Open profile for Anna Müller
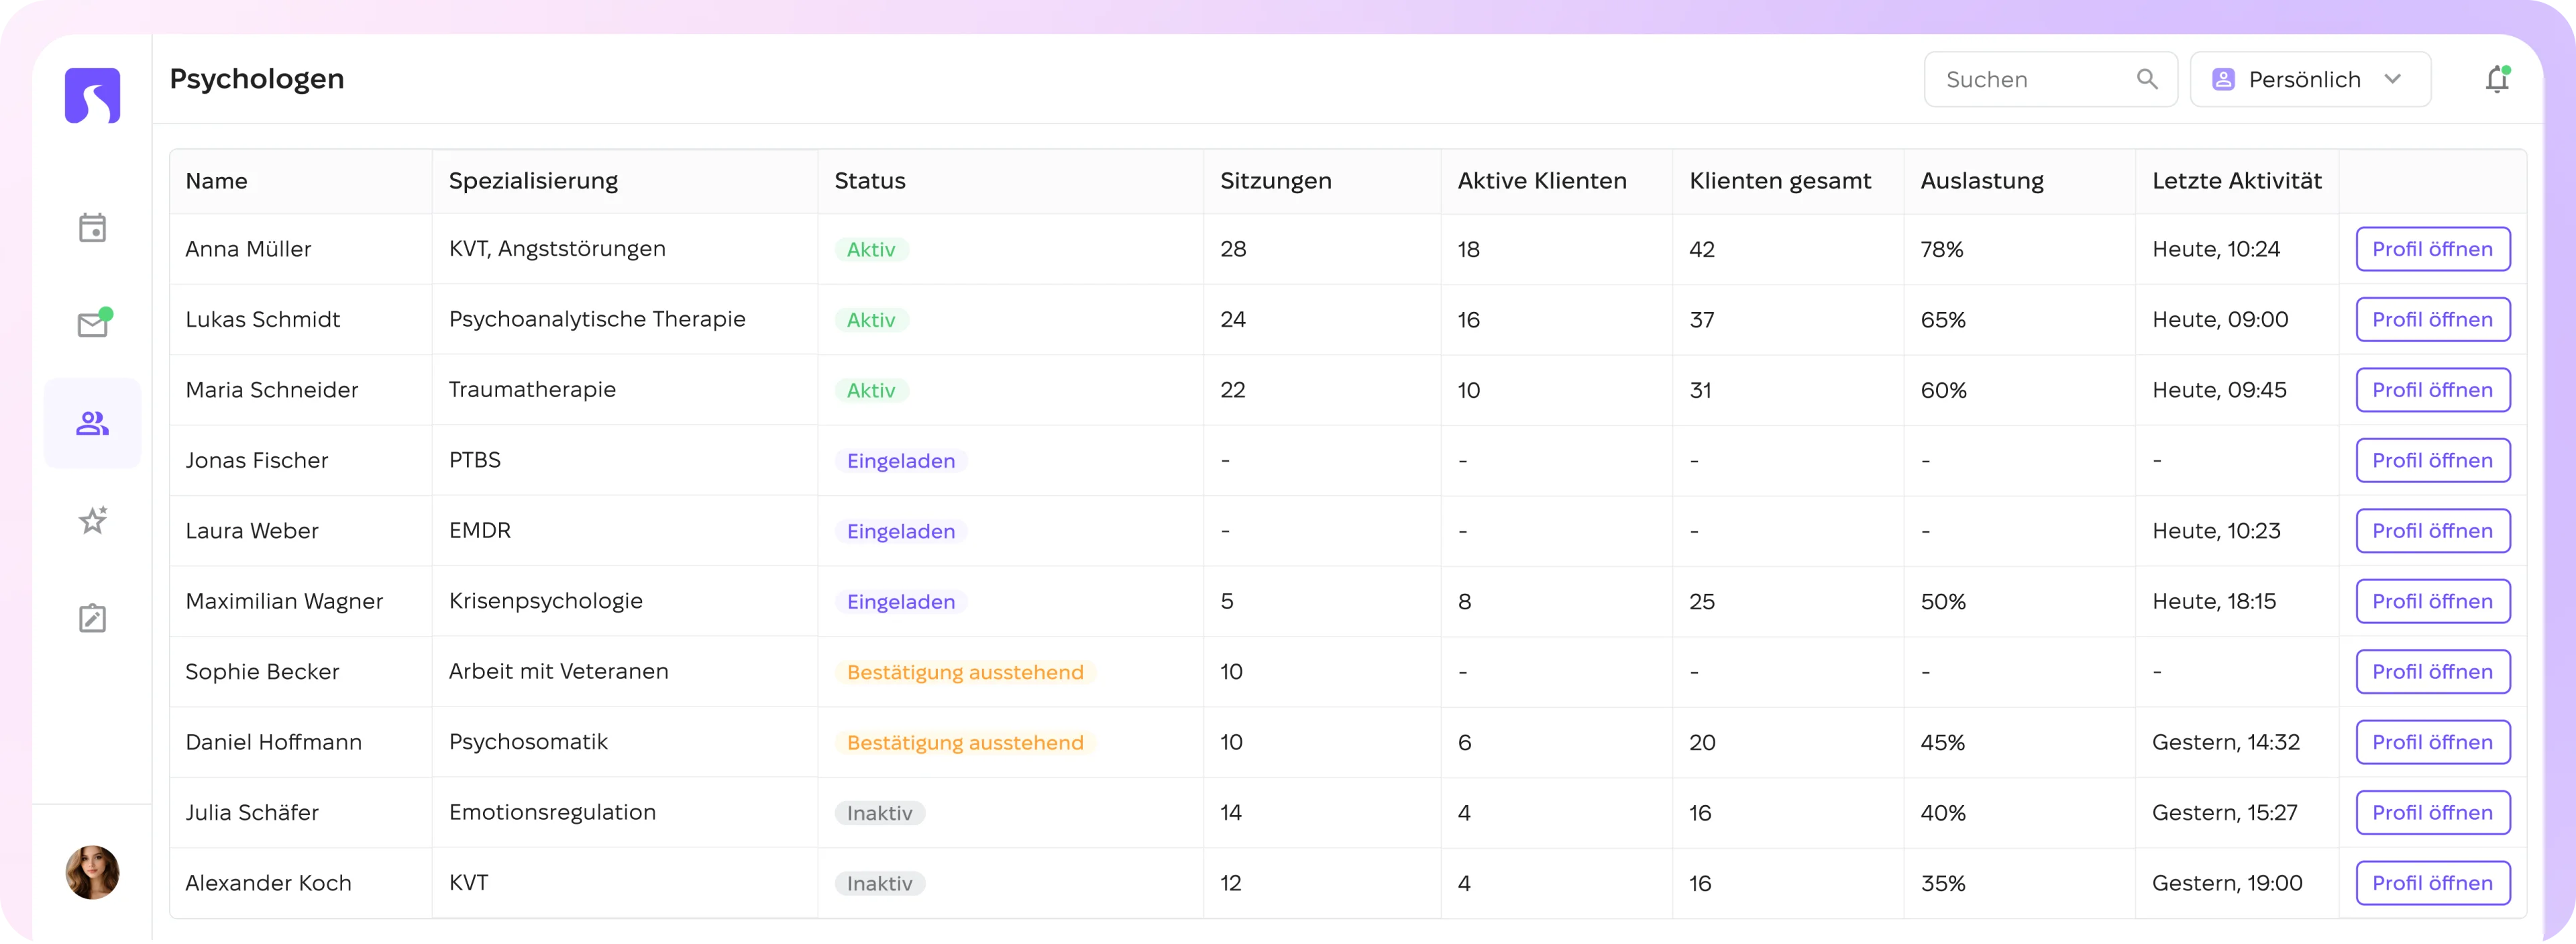Viewport: 2576px width, 944px height. (2432, 249)
